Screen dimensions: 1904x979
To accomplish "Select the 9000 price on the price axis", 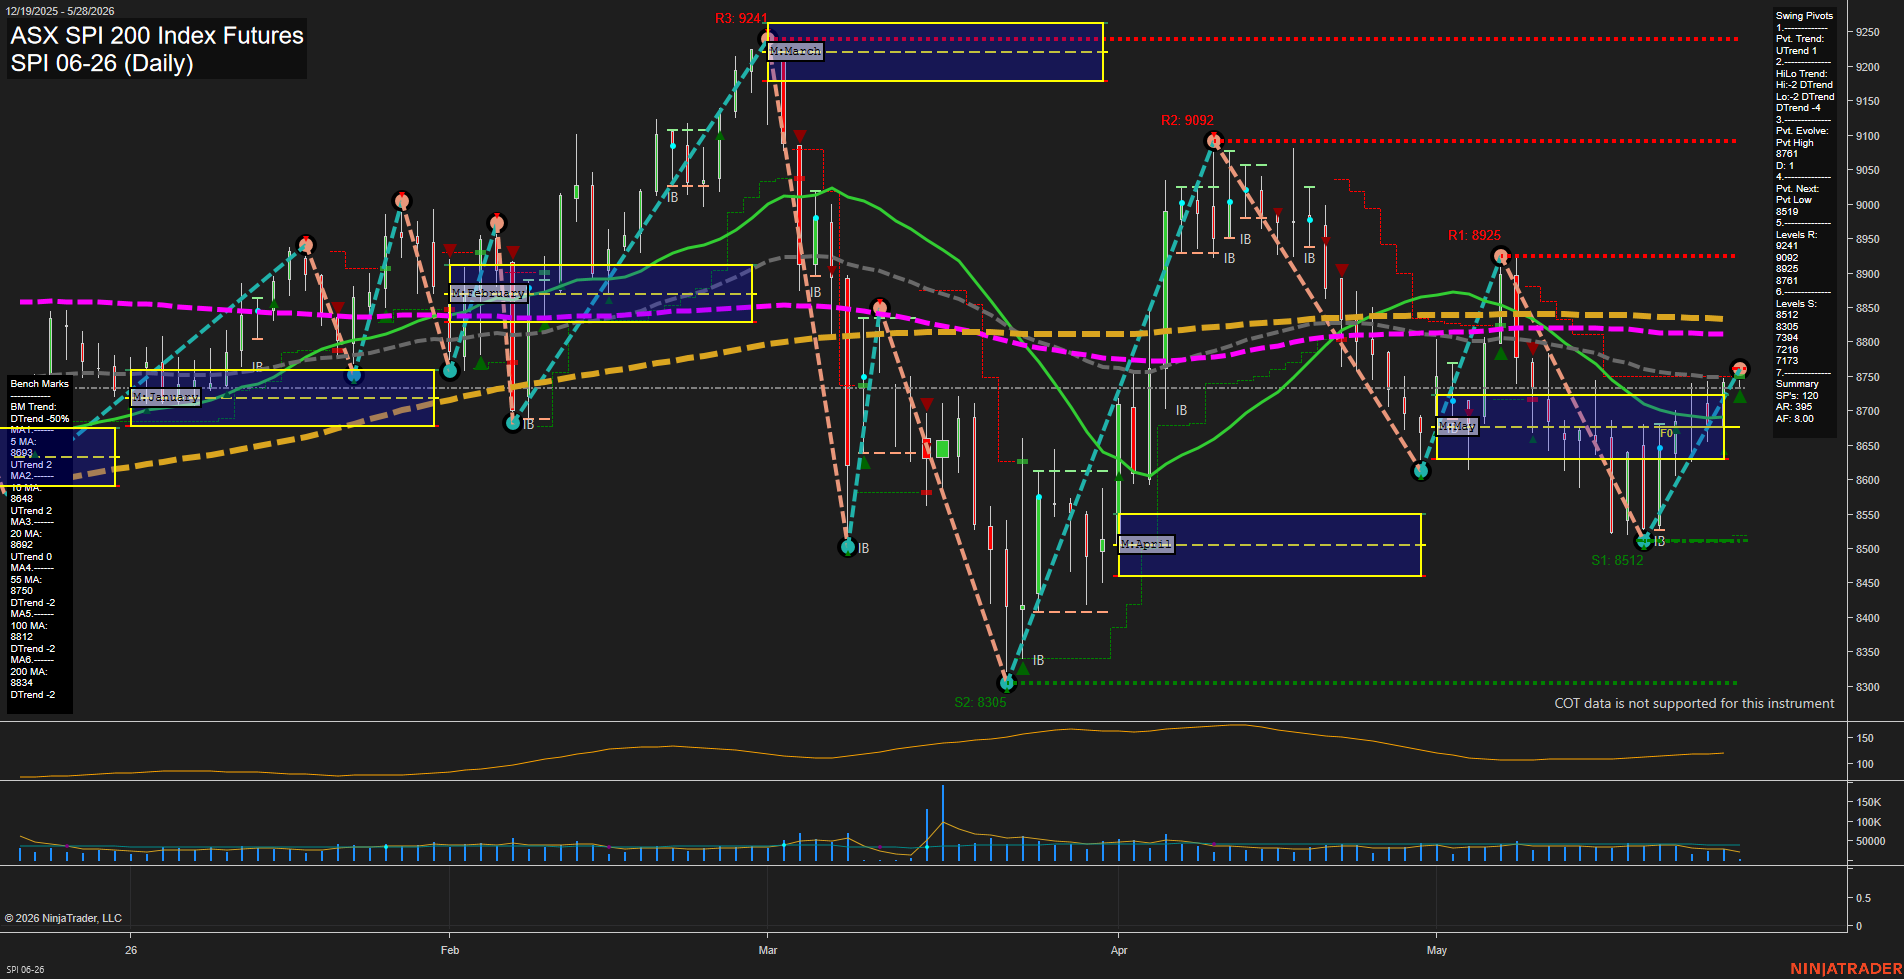I will click(1868, 205).
